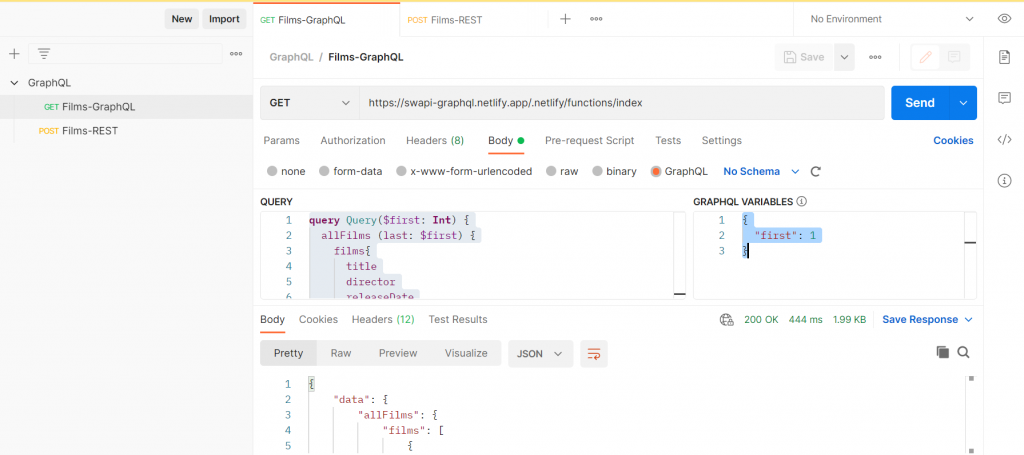Image resolution: width=1024 pixels, height=455 pixels.
Task: Select form-data body type radio
Action: (x=324, y=172)
